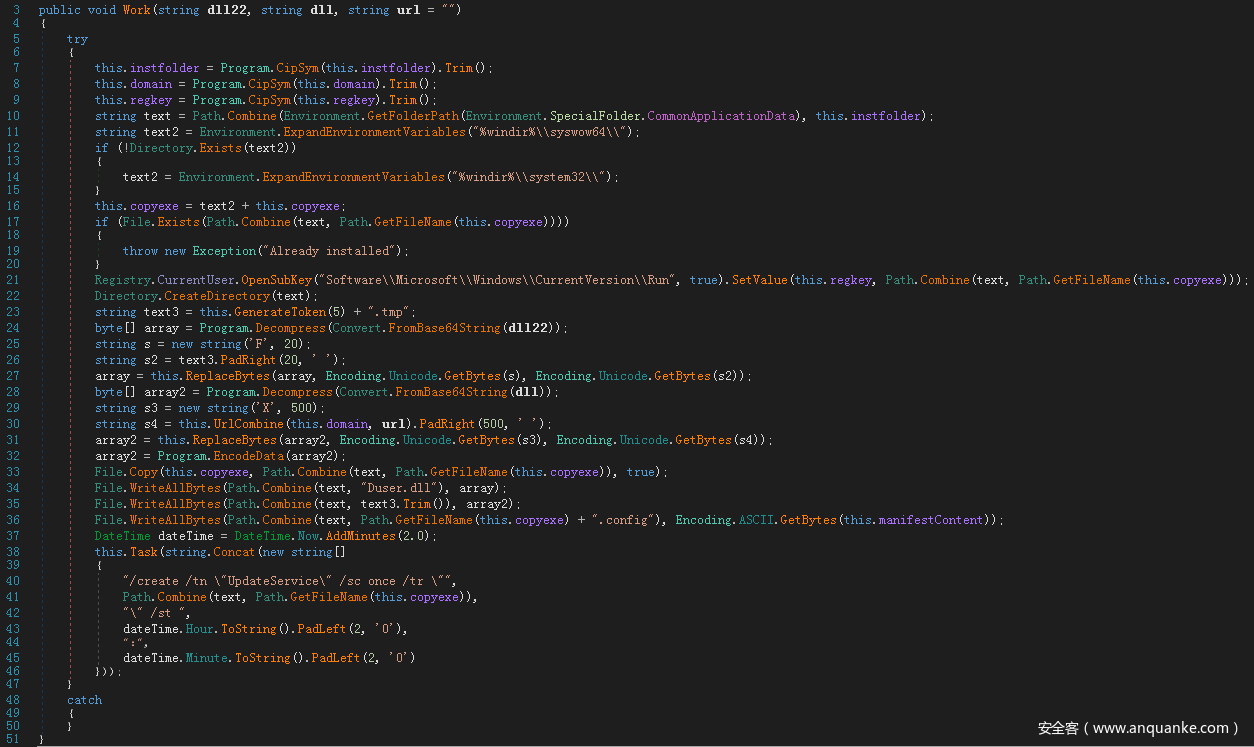This screenshot has height=747, width=1254.
Task: Click the method name "Work" in its declaration
Action: pyautogui.click(x=137, y=10)
